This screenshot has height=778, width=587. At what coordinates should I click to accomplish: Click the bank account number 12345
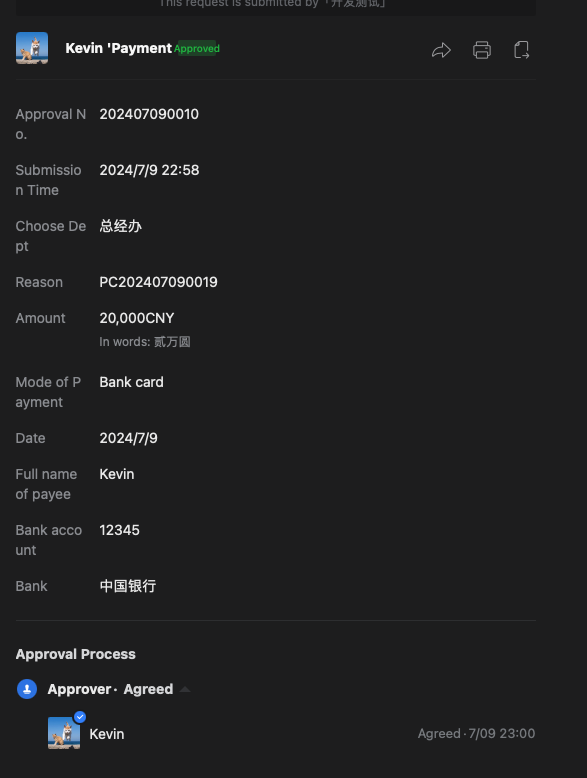[x=120, y=530]
